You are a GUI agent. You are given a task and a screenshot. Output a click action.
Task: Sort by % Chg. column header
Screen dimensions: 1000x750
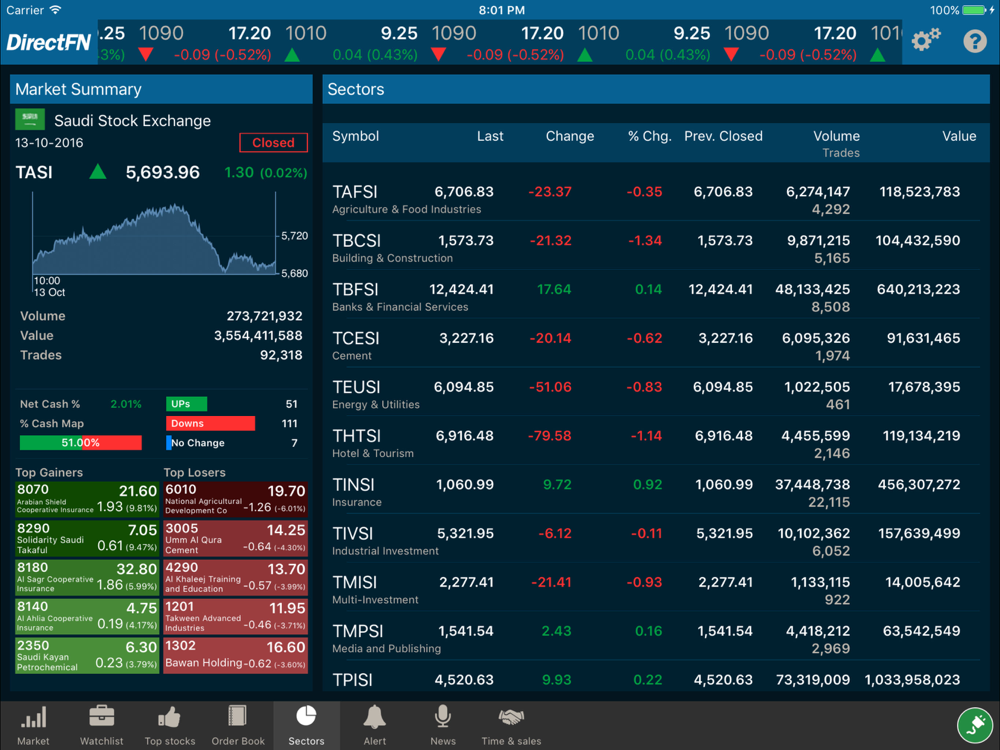coord(649,136)
